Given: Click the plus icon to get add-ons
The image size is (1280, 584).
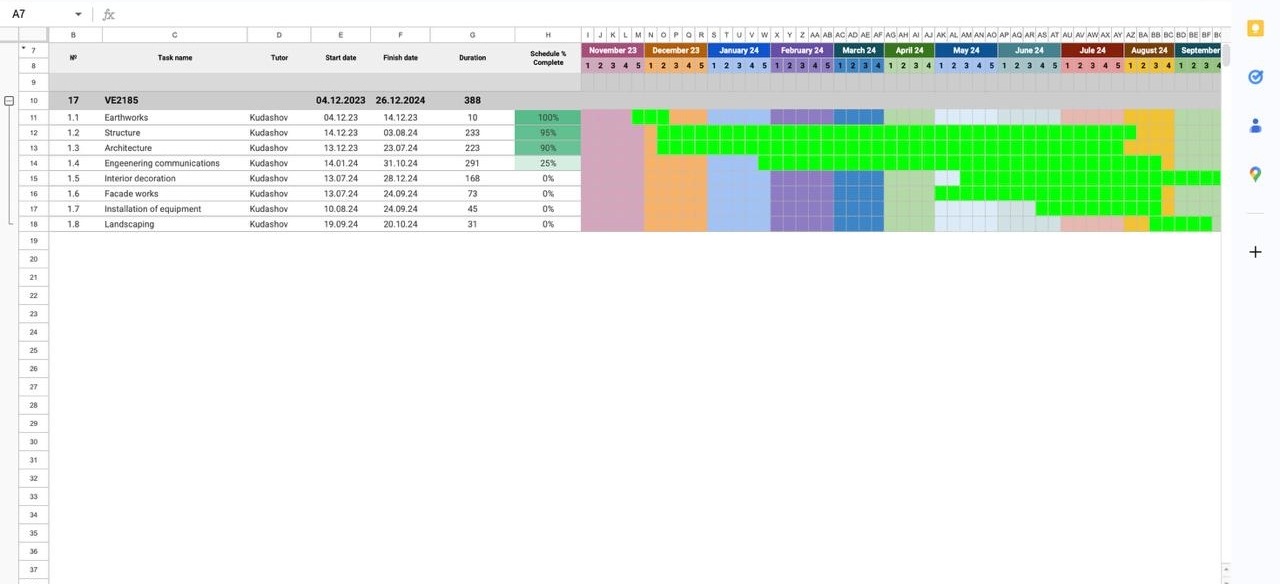Looking at the screenshot, I should 1255,252.
